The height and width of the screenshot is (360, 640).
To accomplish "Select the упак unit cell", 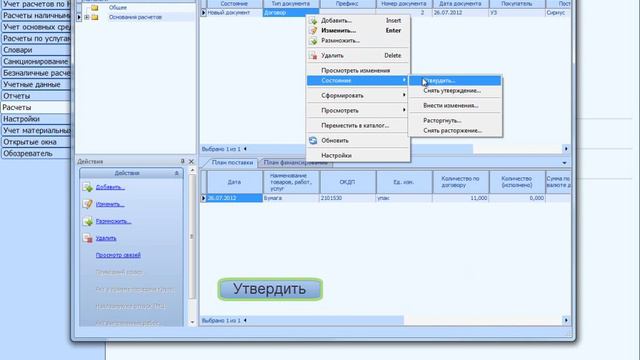I will pos(404,198).
